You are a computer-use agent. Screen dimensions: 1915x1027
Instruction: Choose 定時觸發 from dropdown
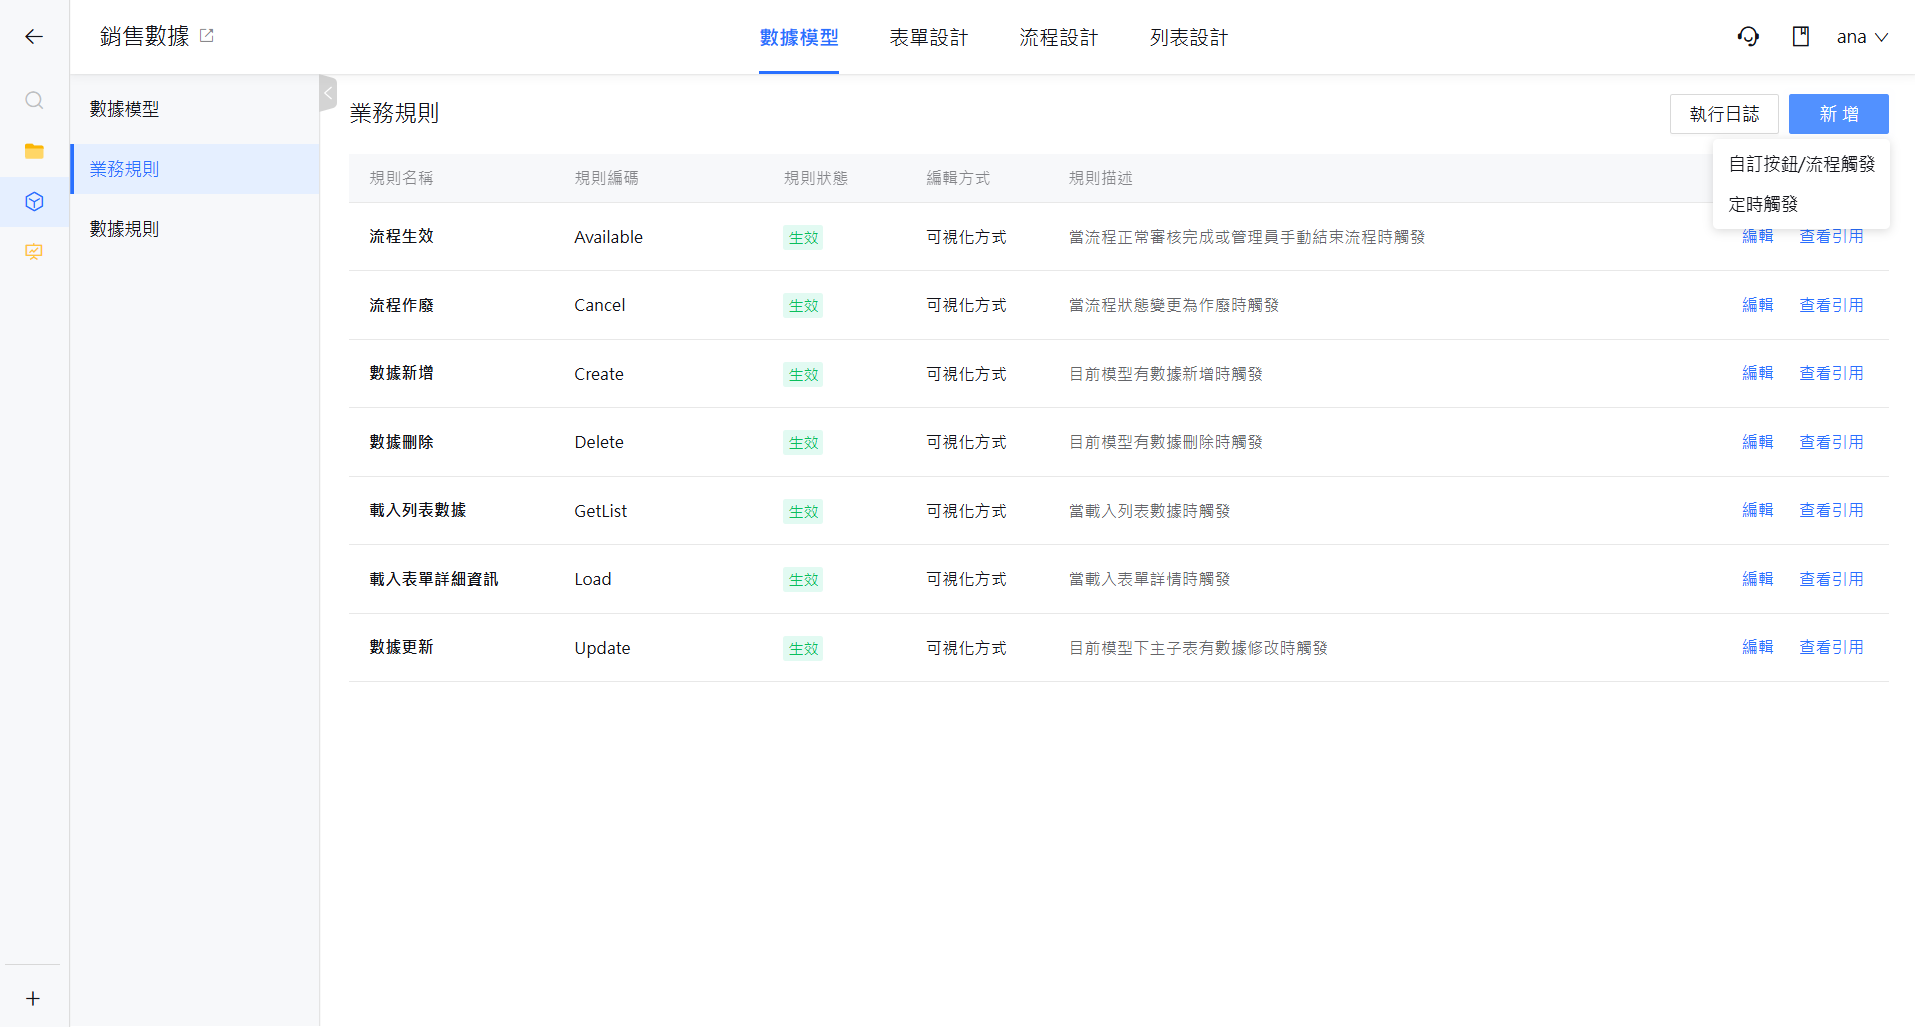1802,204
